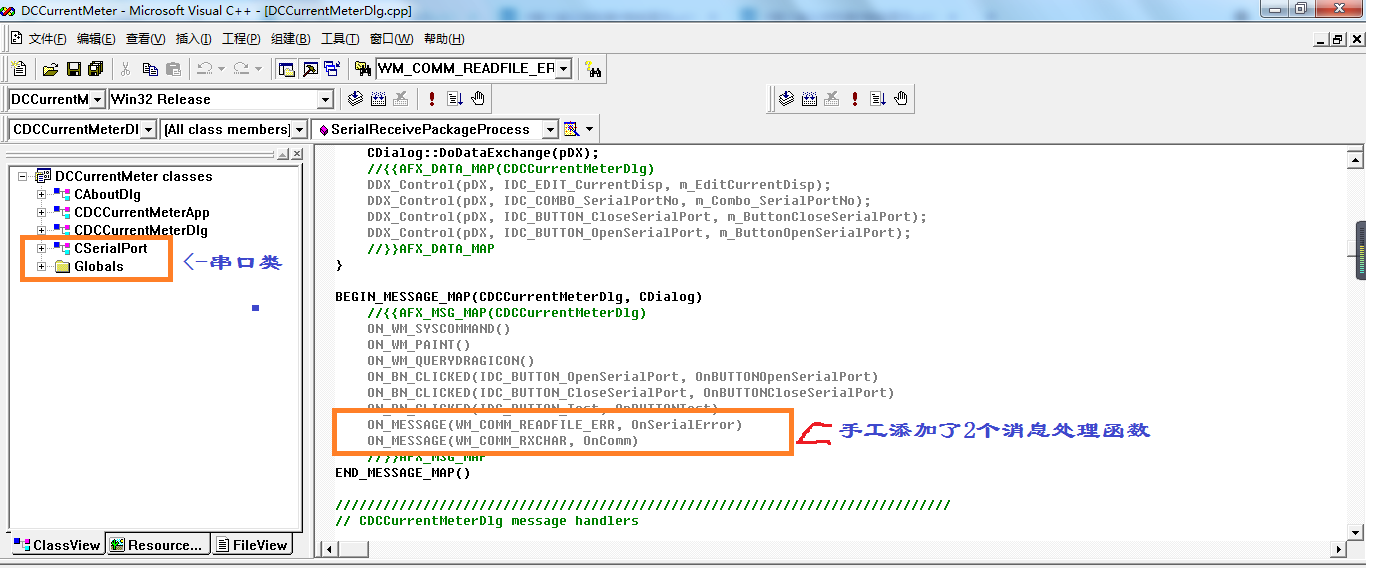Click Go debug icon near Win32 Release dropdown

coord(455,98)
